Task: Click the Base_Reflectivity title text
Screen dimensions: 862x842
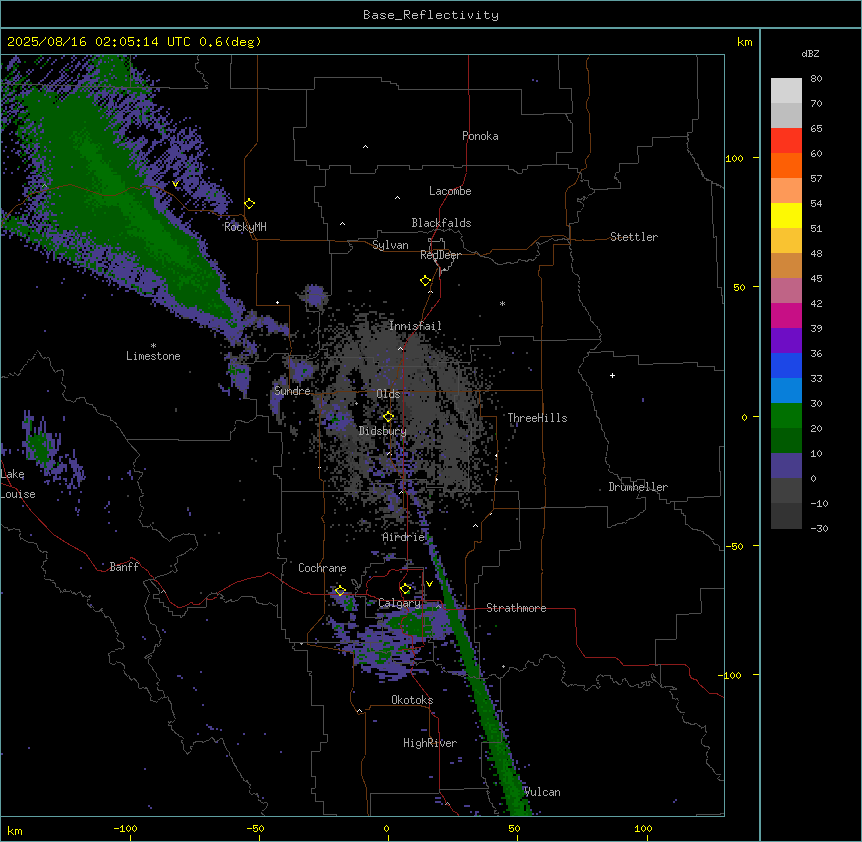Action: 431,15
